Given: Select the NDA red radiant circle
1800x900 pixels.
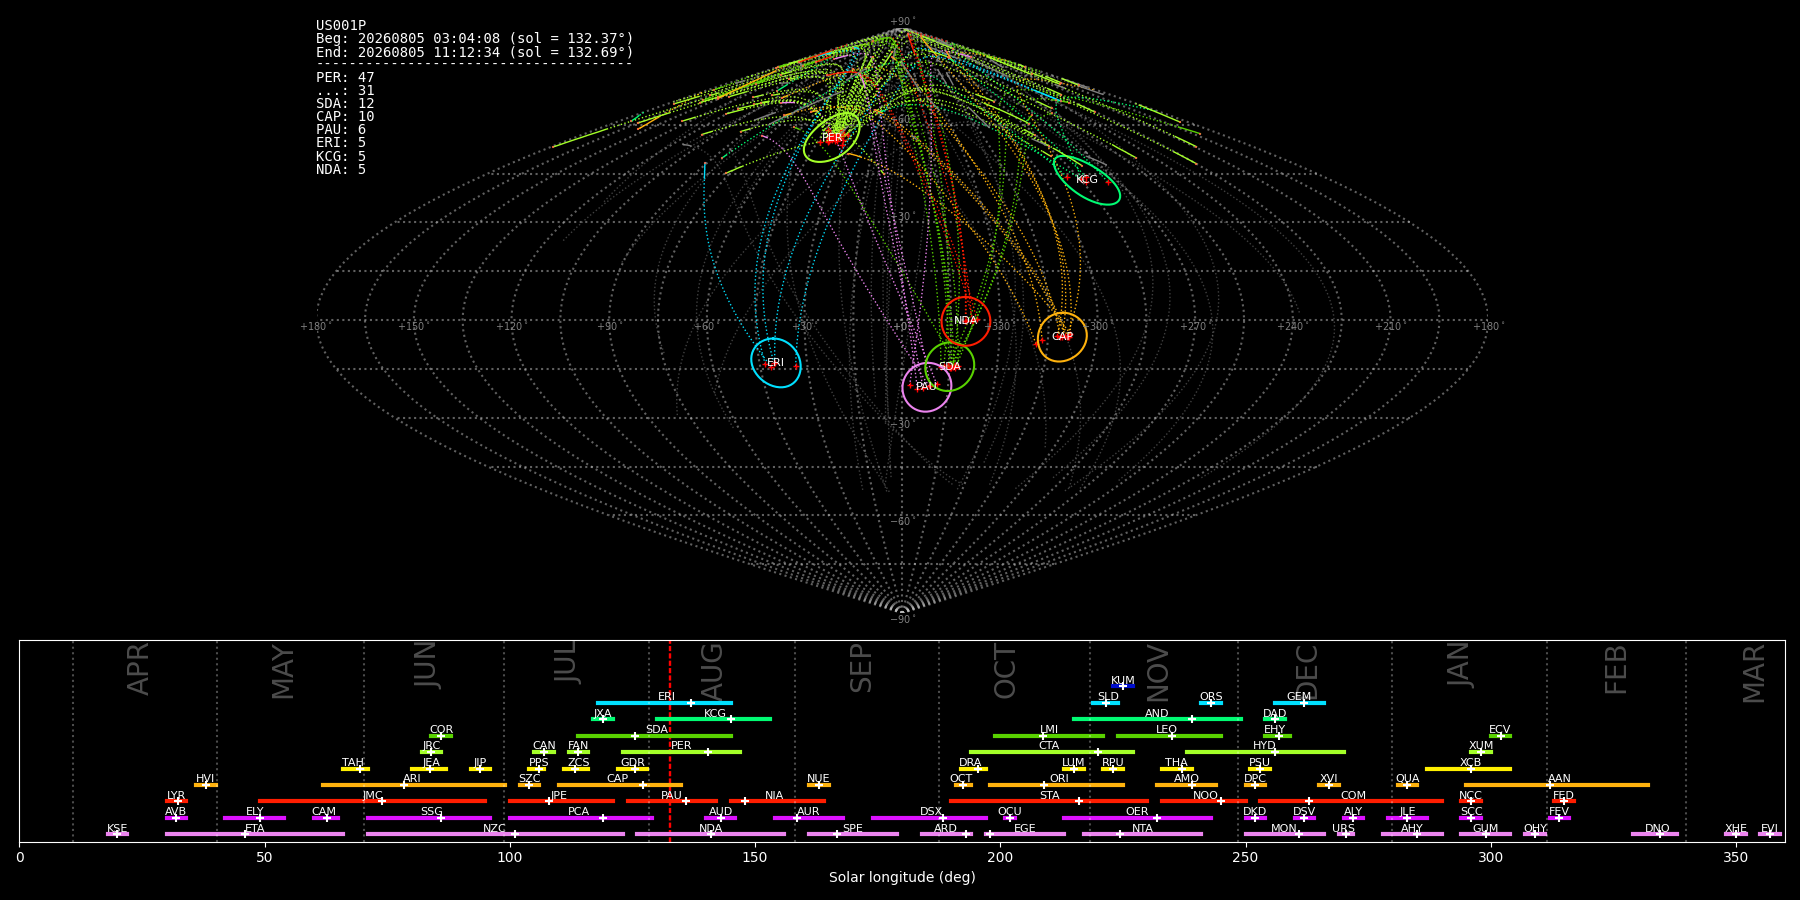Looking at the screenshot, I should pos(965,321).
